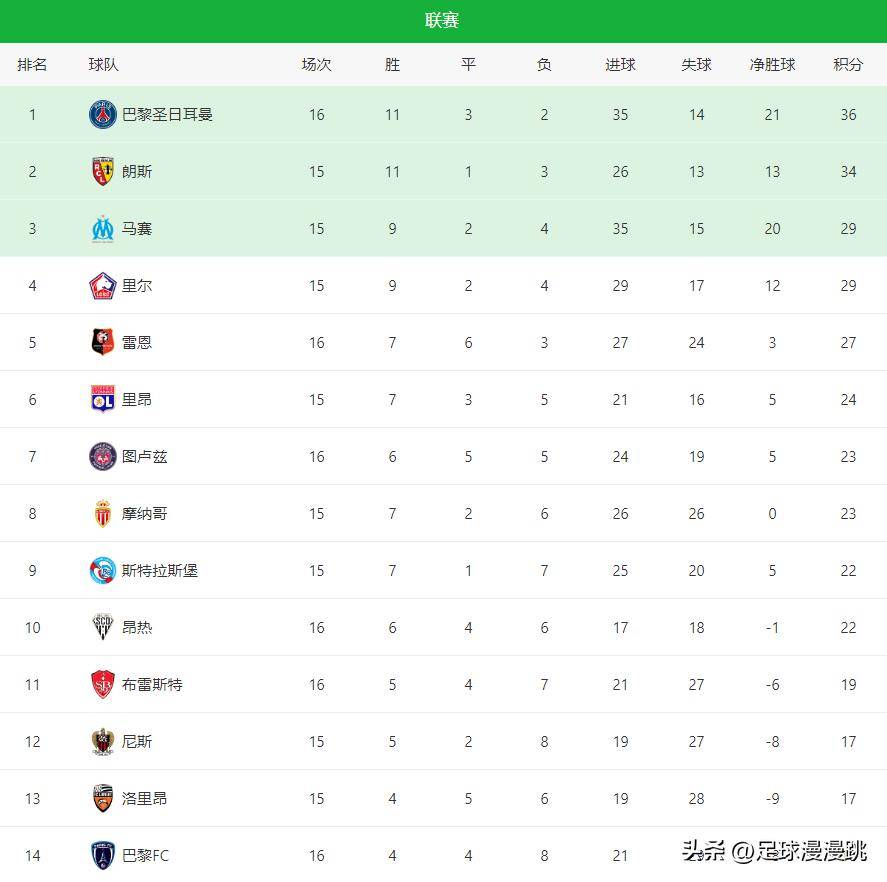The image size is (887, 882).
Task: Click the Lyon (里昂) club badge
Action: (103, 400)
